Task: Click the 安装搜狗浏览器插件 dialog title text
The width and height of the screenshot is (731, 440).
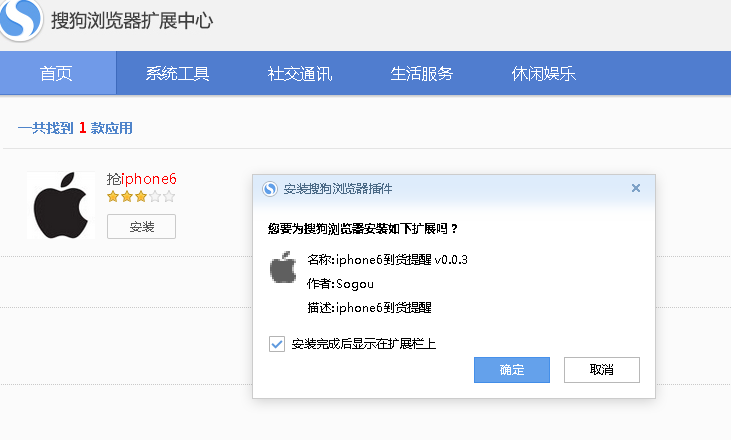Action: click(338, 189)
